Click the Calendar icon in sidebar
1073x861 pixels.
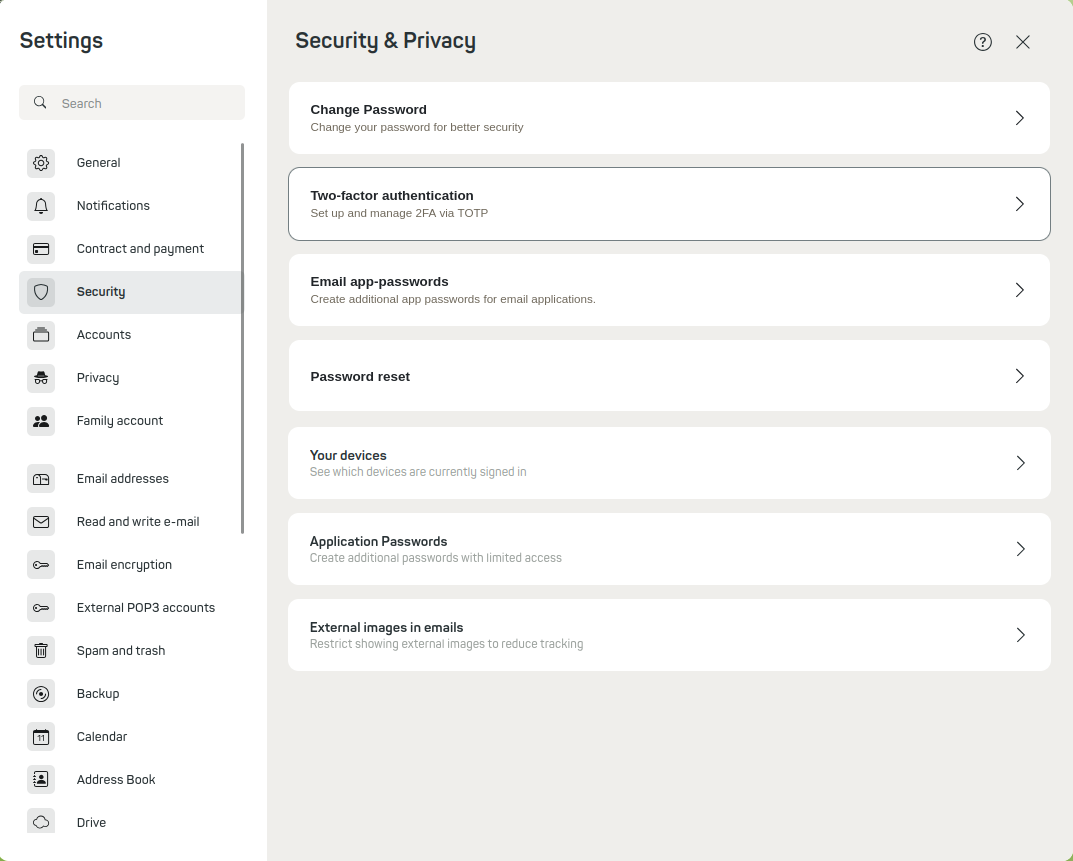pos(41,737)
